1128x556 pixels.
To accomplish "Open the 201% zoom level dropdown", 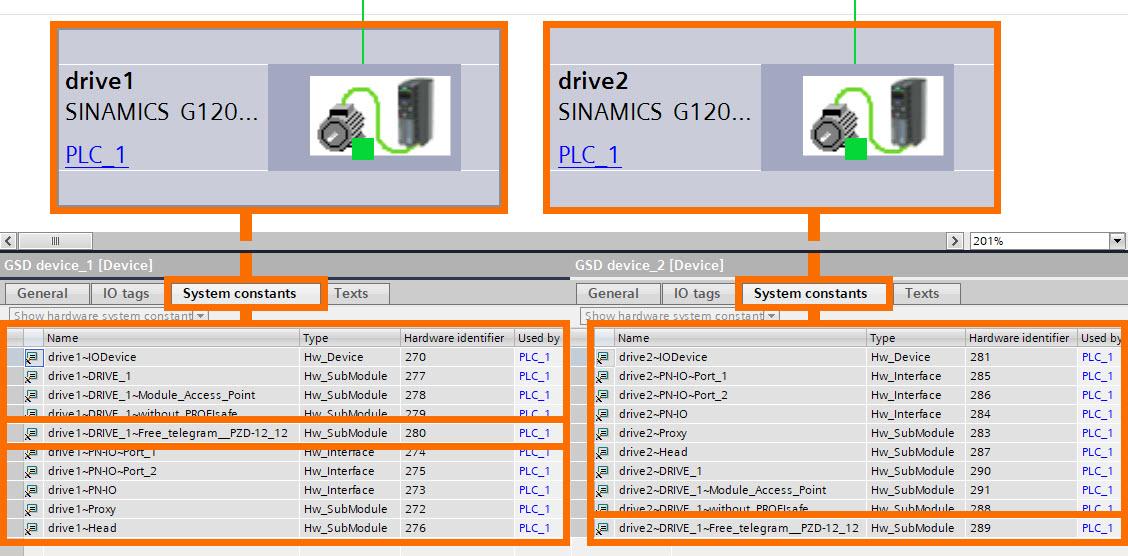I will click(1116, 241).
